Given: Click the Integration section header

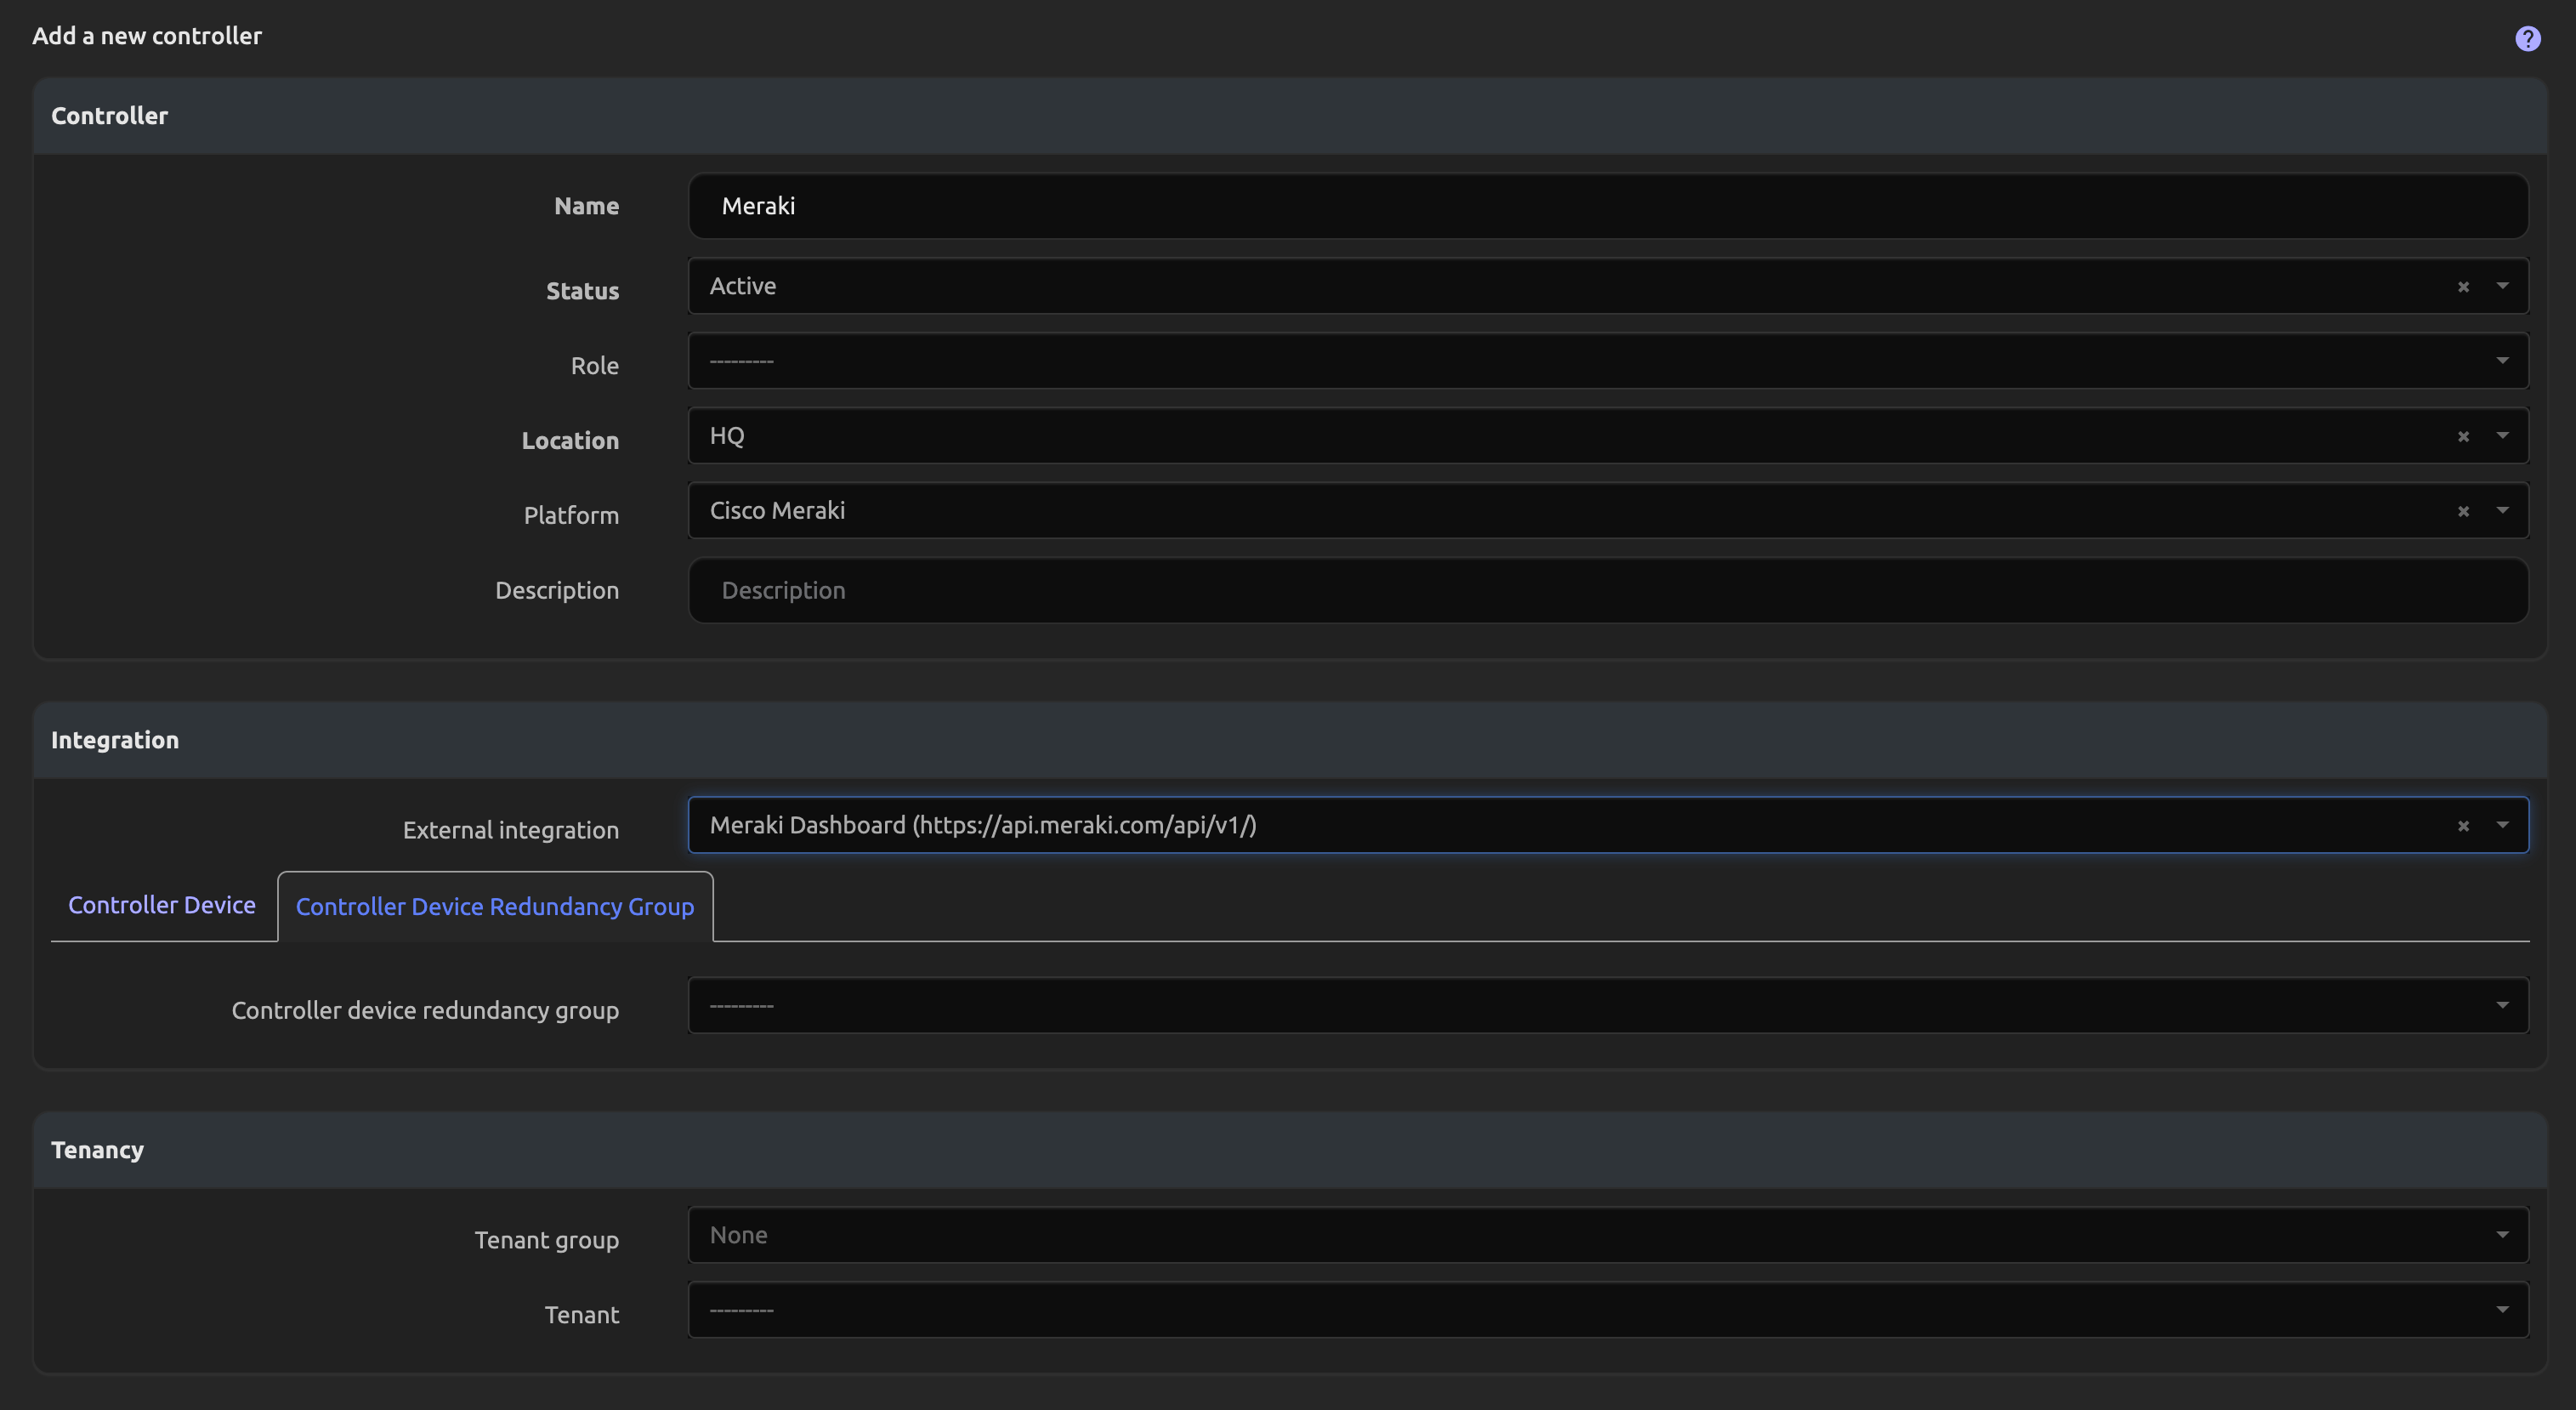Looking at the screenshot, I should [115, 740].
